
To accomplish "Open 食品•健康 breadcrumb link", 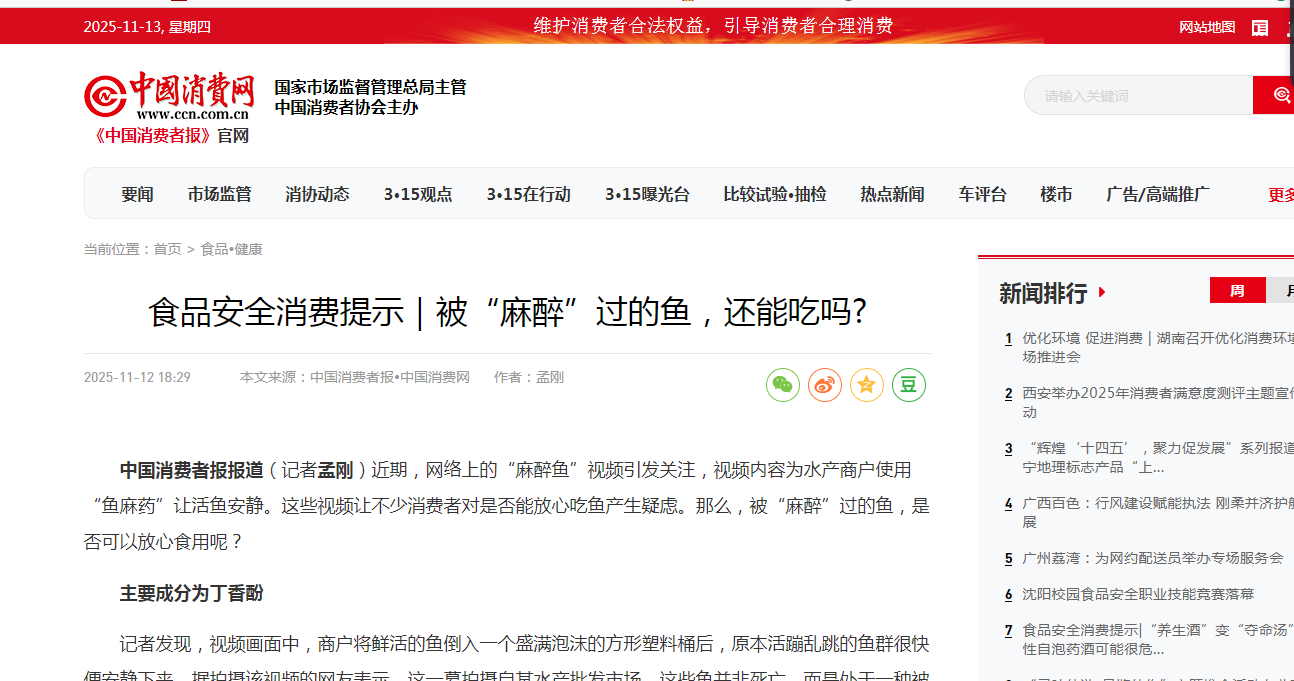I will point(231,249).
